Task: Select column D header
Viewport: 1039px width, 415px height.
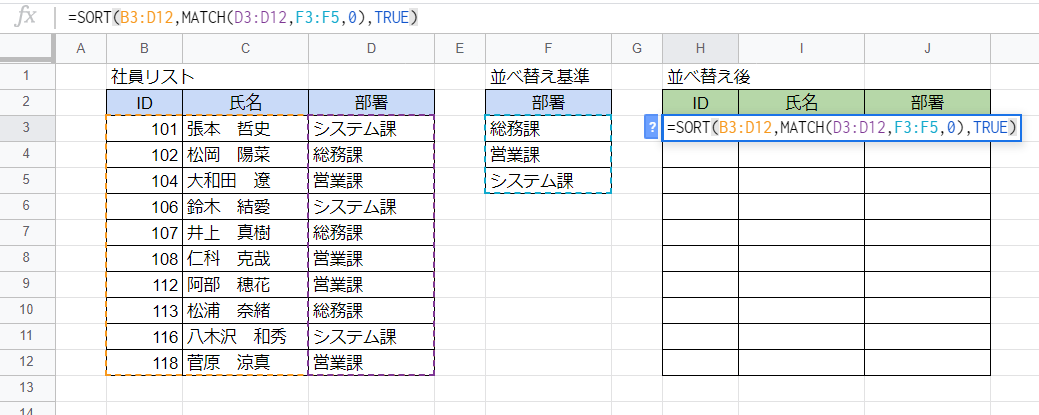Action: (x=371, y=48)
